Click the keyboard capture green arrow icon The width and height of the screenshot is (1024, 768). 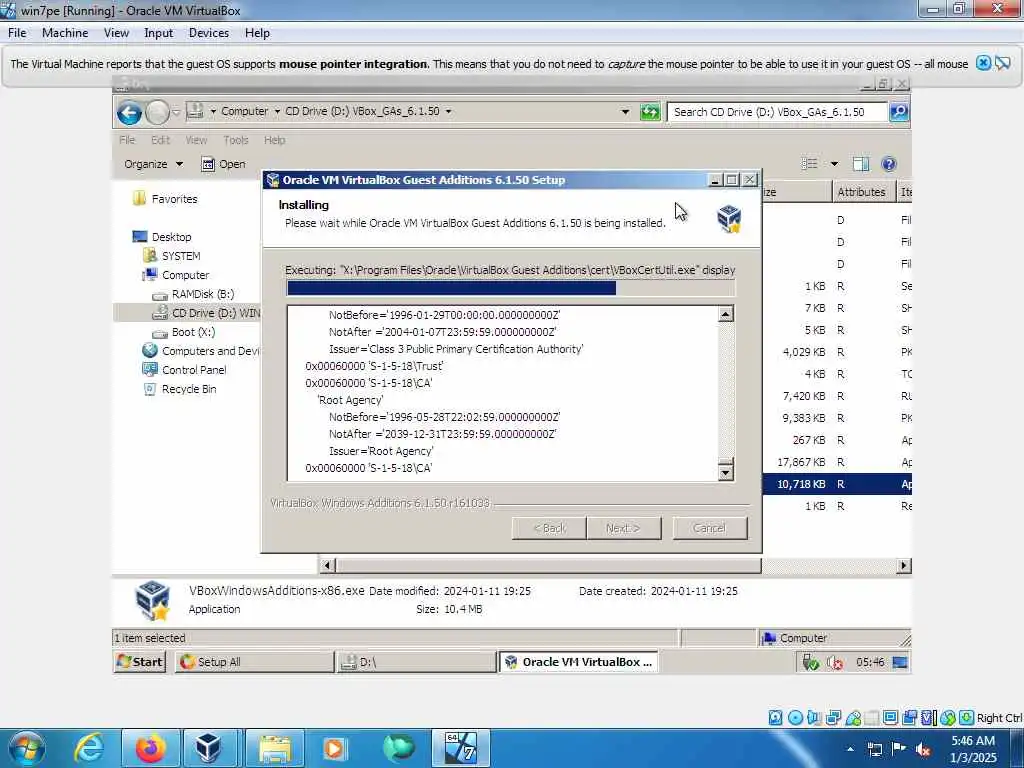pyautogui.click(x=967, y=718)
